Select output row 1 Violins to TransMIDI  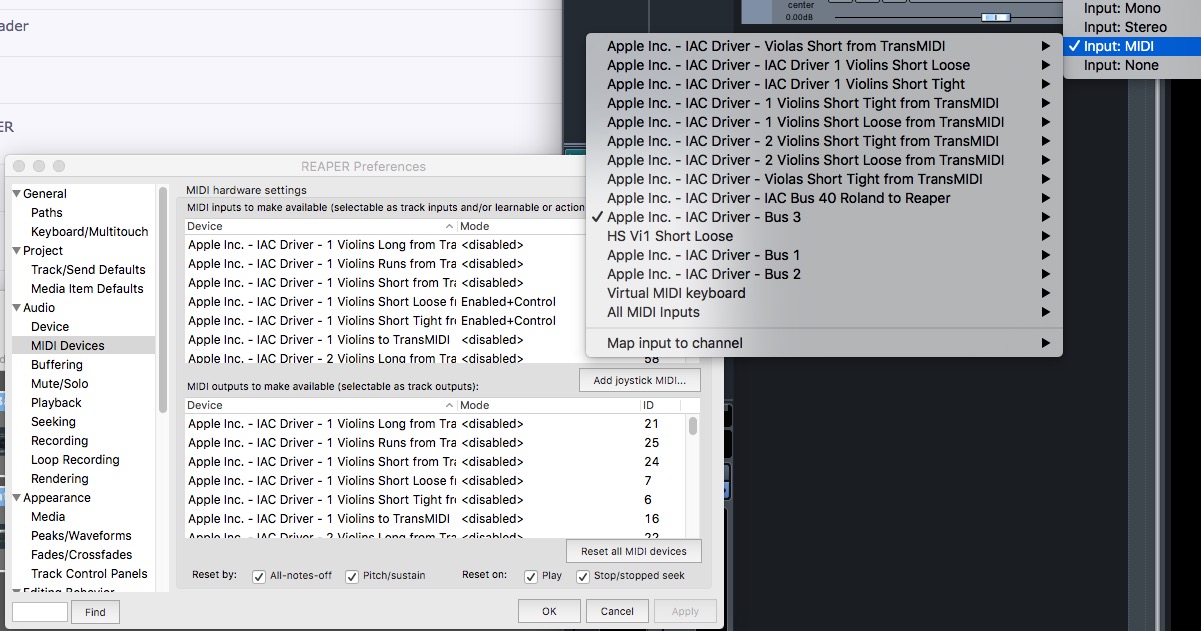[436, 519]
